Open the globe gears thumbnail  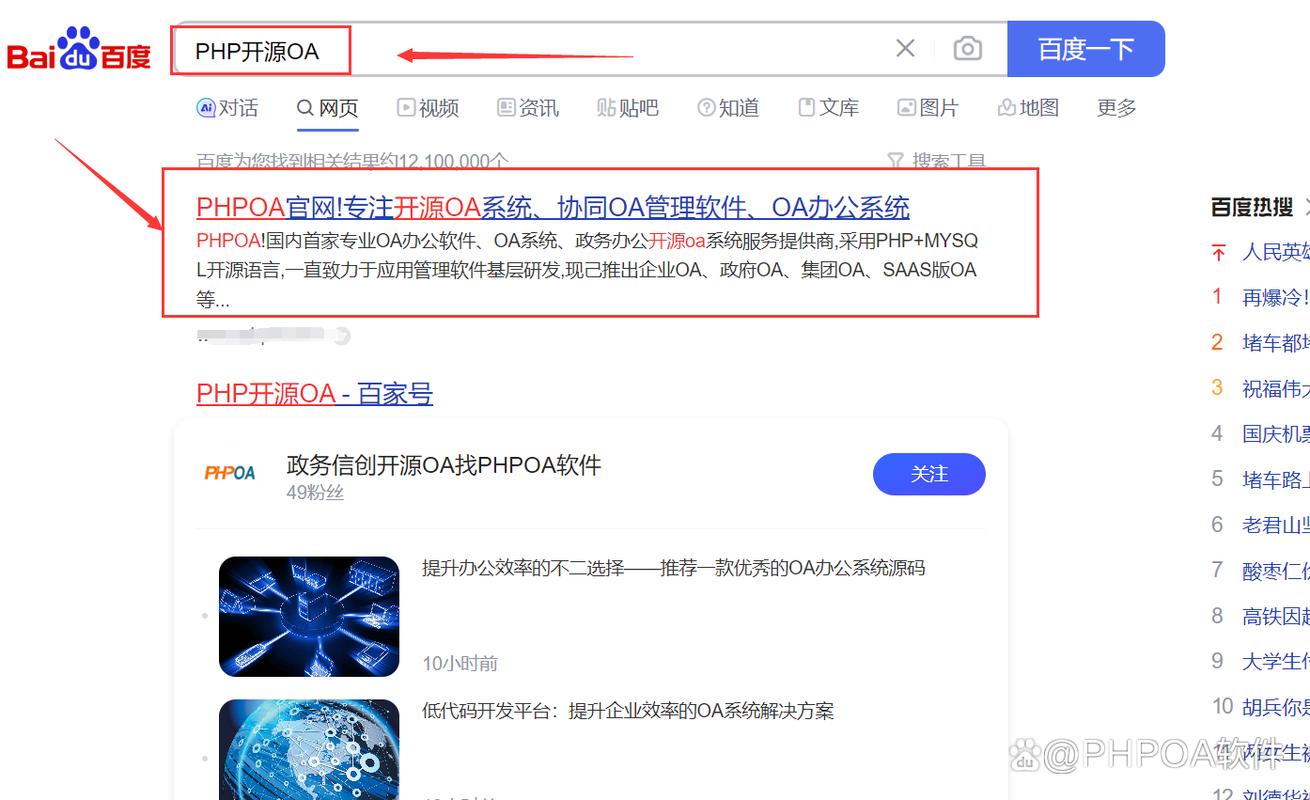click(x=309, y=749)
